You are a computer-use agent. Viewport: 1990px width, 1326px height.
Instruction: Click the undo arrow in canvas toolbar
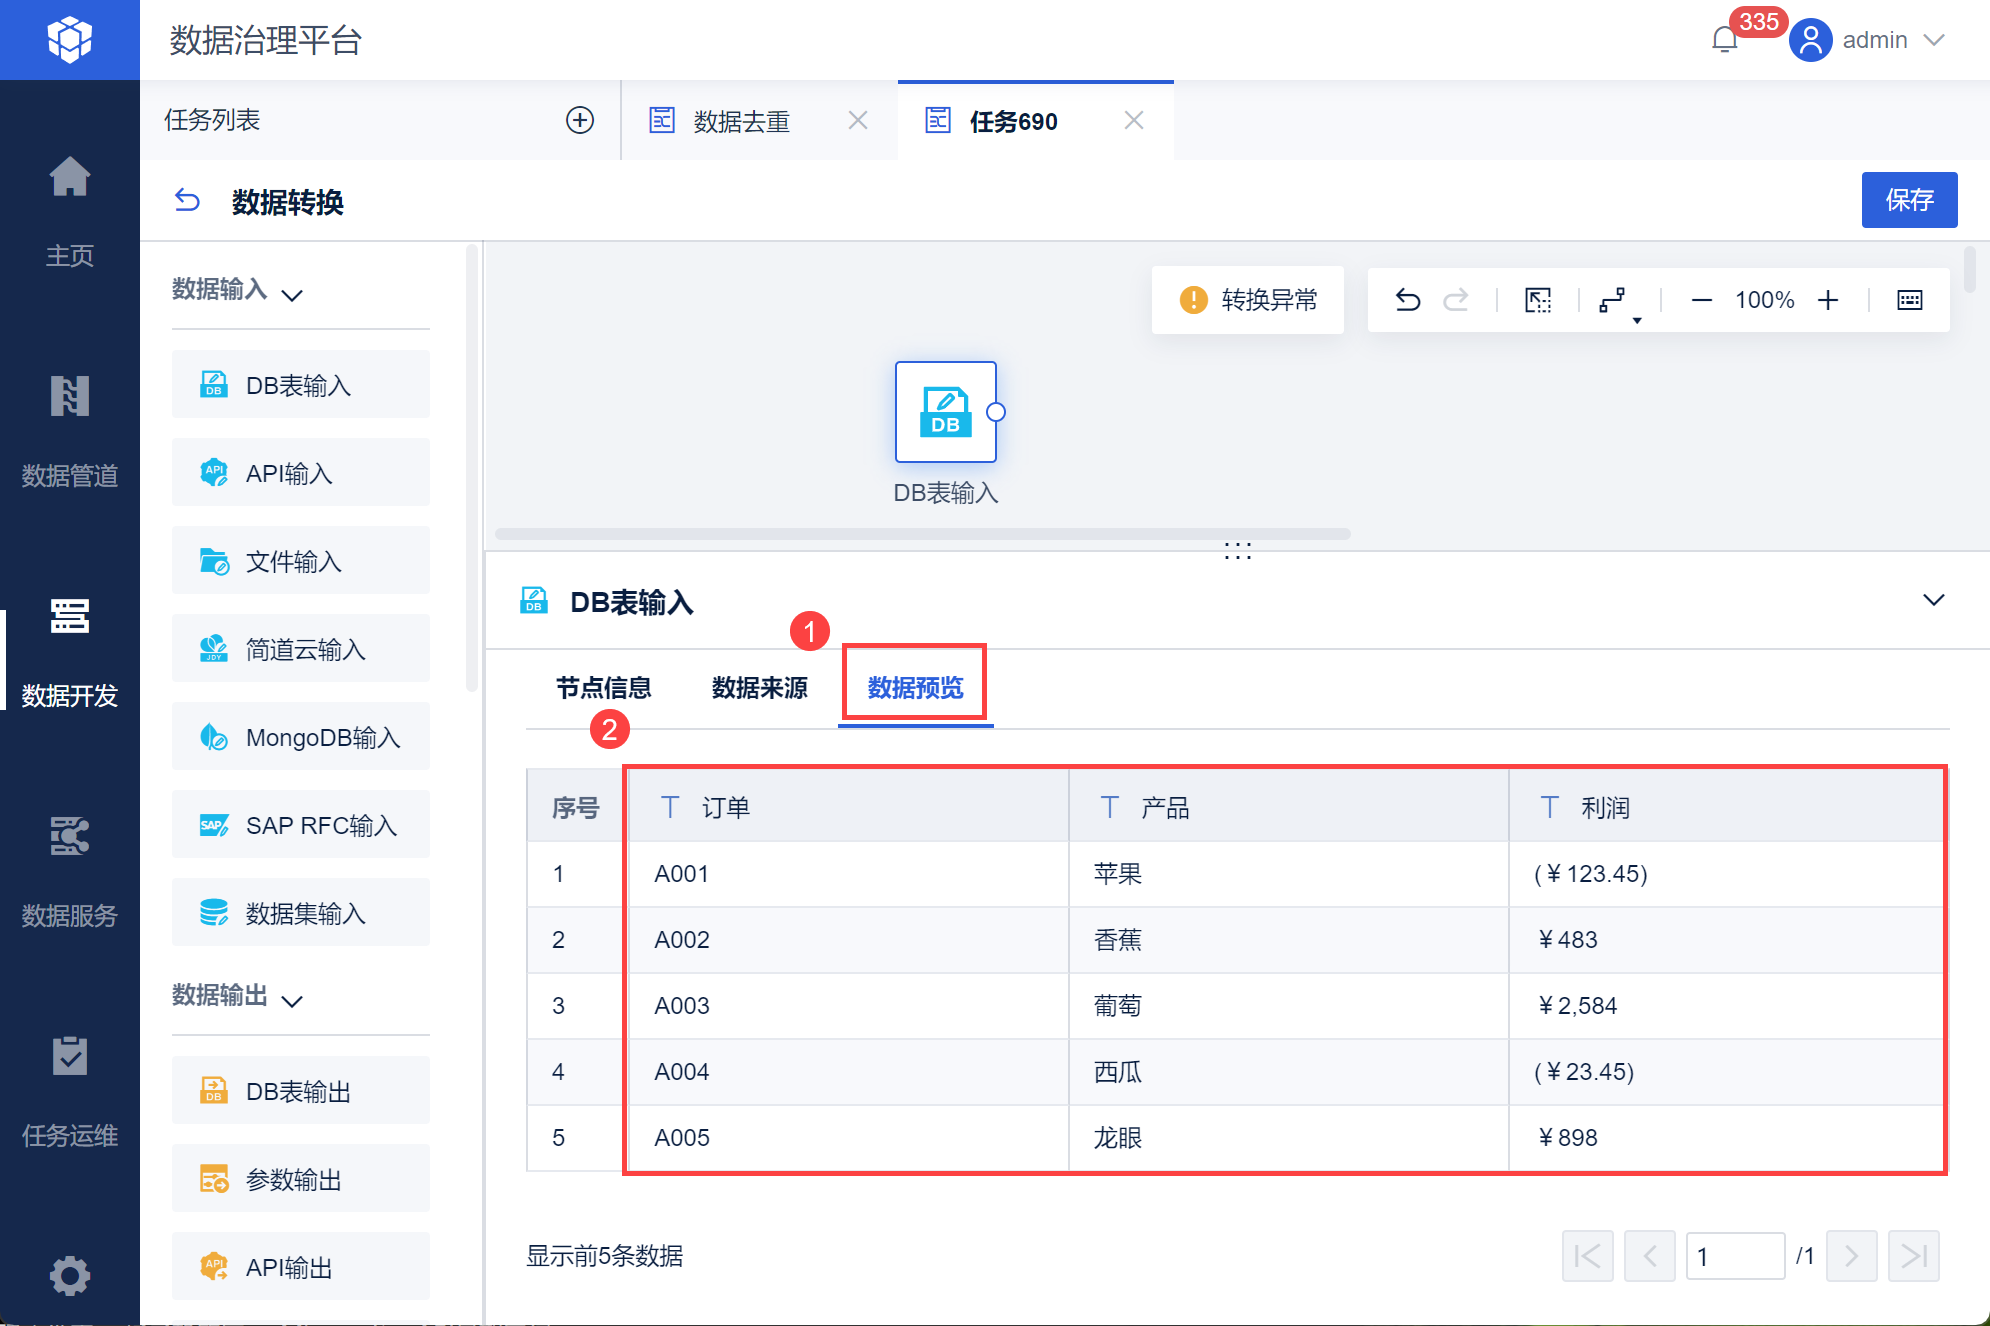(1408, 300)
